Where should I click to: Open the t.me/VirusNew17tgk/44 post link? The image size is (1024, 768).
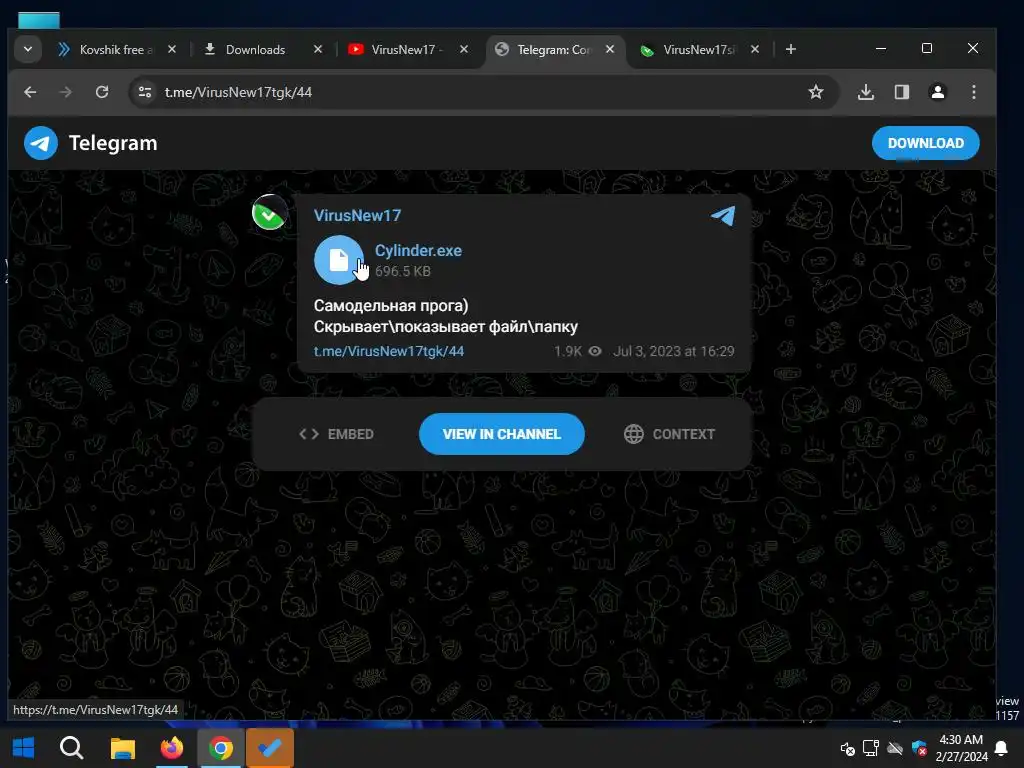click(x=389, y=351)
